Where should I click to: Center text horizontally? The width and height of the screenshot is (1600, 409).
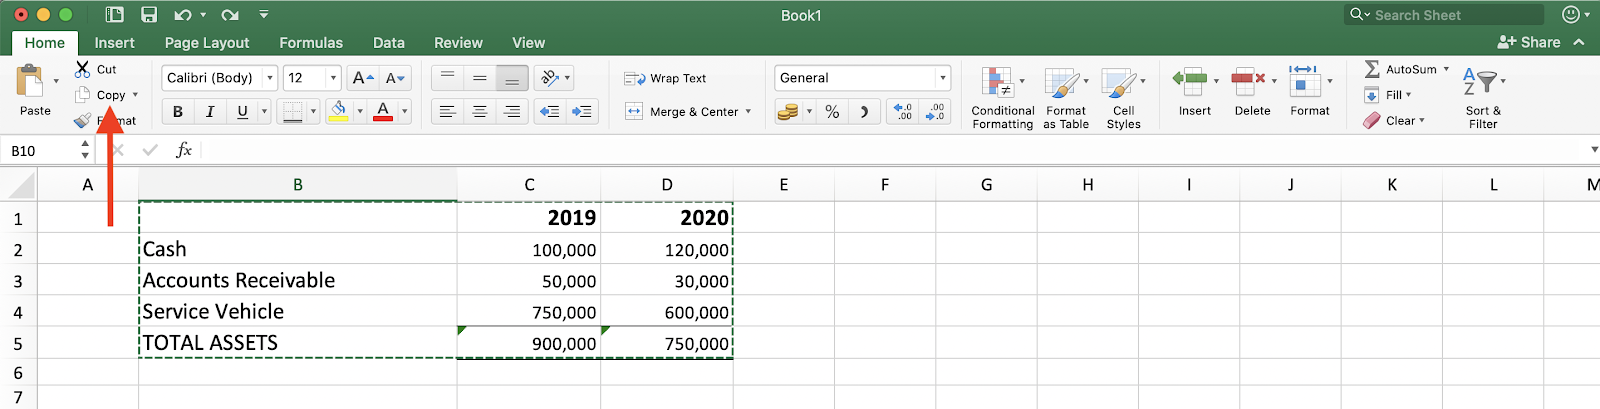click(480, 111)
